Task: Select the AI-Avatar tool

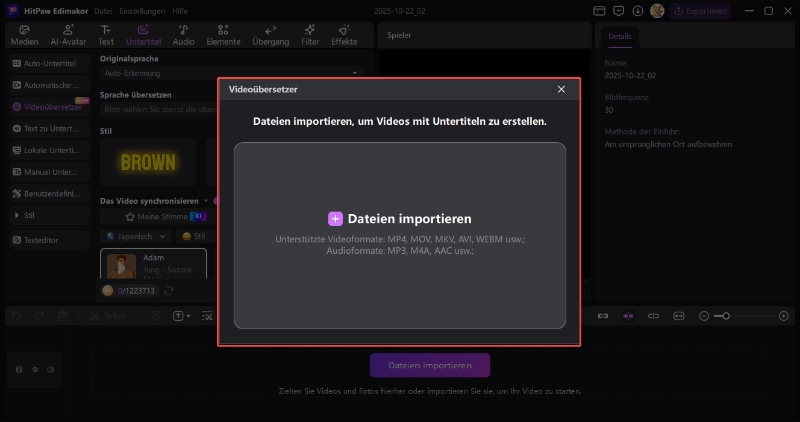Action: [x=67, y=35]
